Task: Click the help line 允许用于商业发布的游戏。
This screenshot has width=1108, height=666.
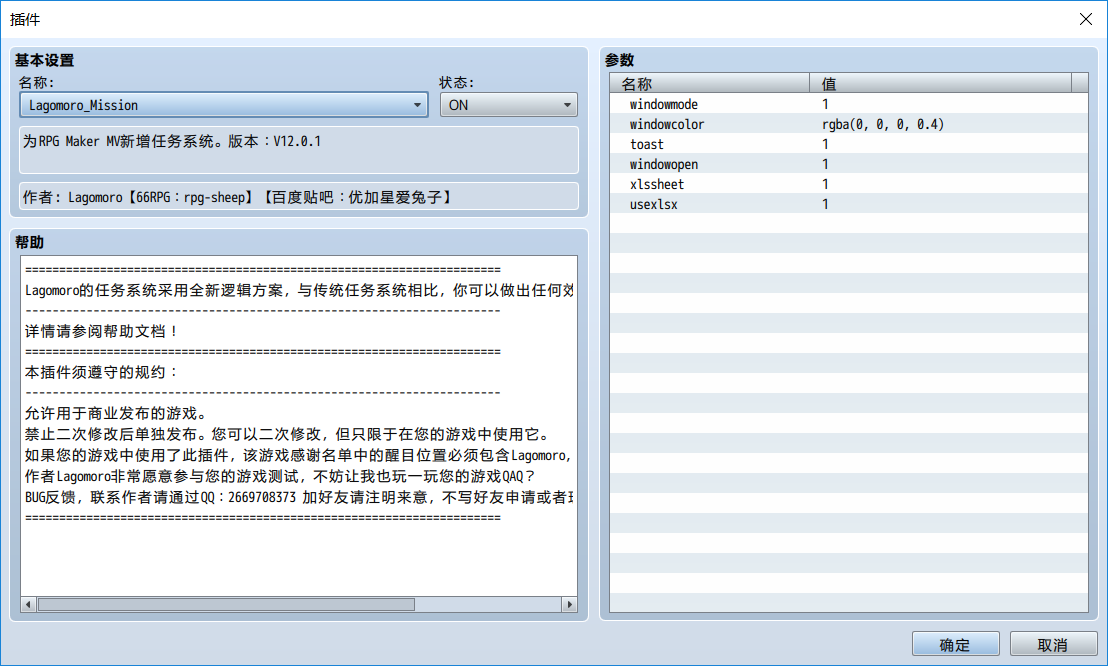Action: (118, 414)
